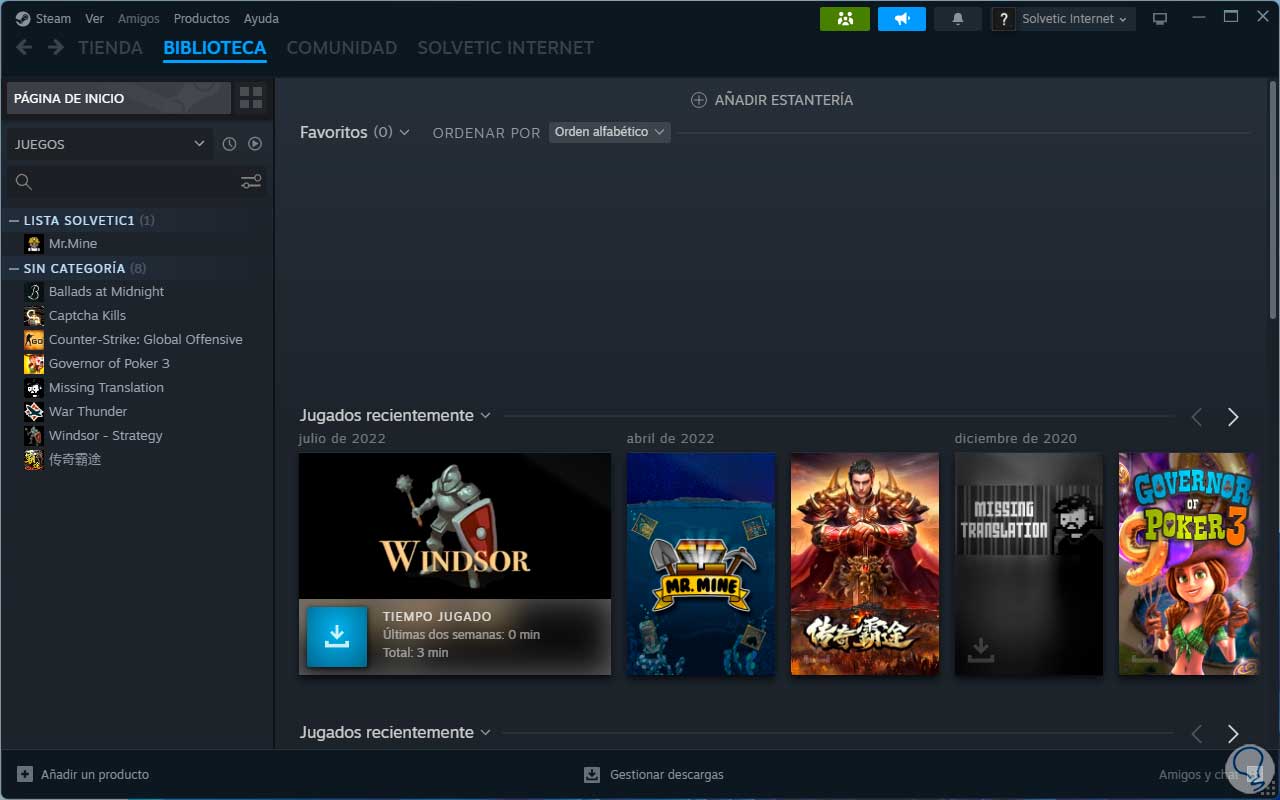Click the green friends activity button
Viewport: 1280px width, 800px height.
point(845,19)
